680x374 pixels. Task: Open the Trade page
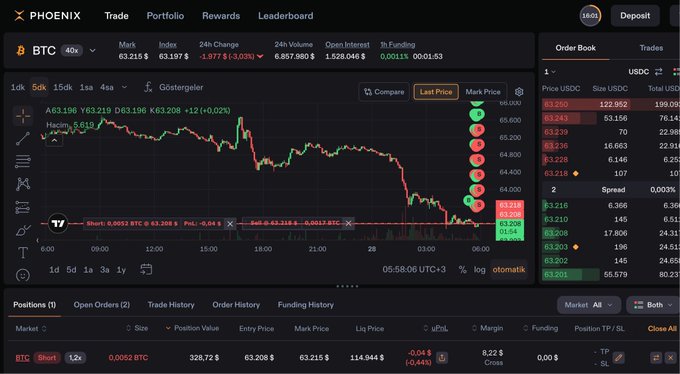coord(116,16)
